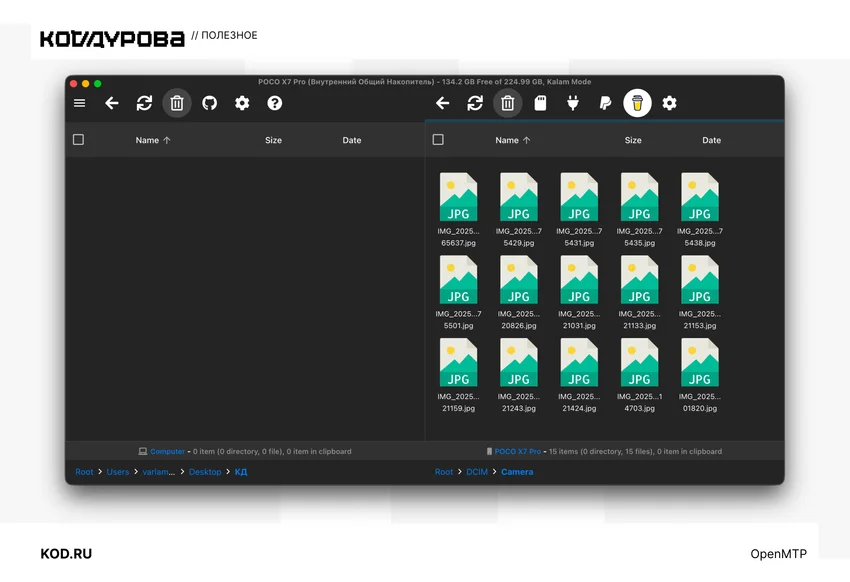Select the file ending in 65637.jpg
The width and height of the screenshot is (850, 582).
click(459, 210)
